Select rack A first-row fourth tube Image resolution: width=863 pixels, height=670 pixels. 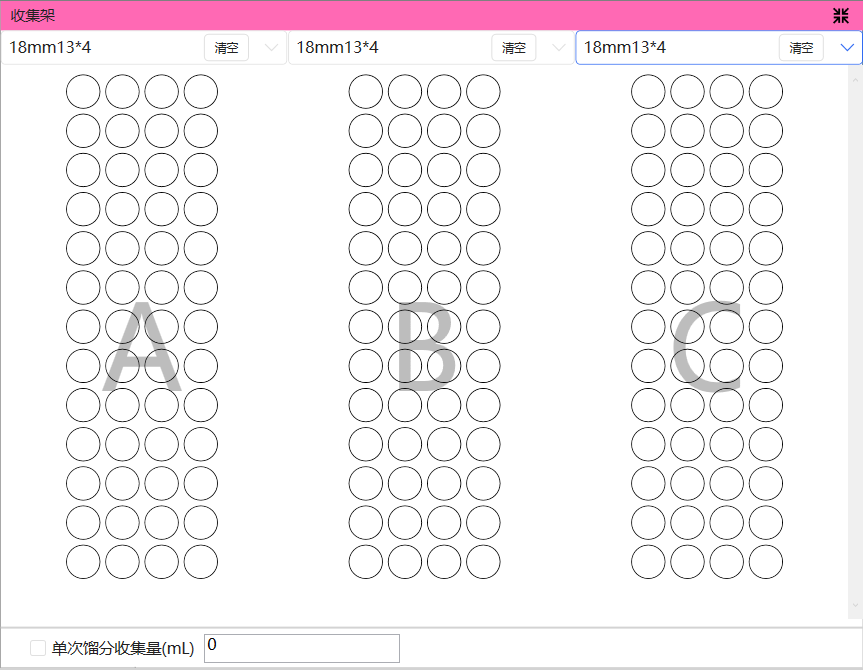[201, 91]
